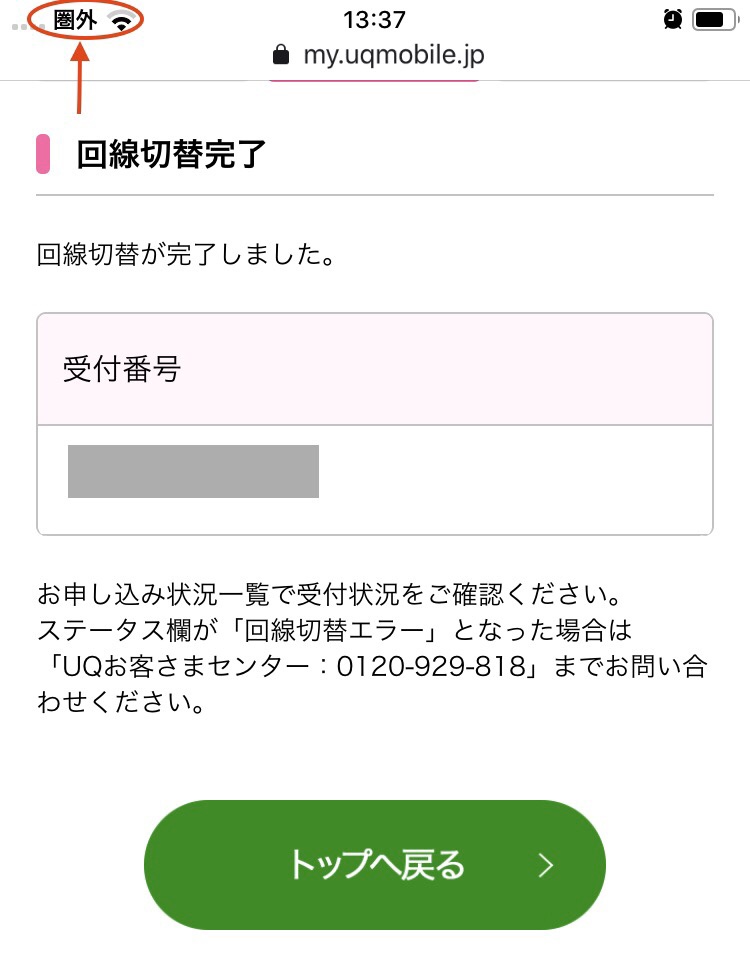Tap the 13:37 clock in status bar
This screenshot has width=750, height=966.
374,19
